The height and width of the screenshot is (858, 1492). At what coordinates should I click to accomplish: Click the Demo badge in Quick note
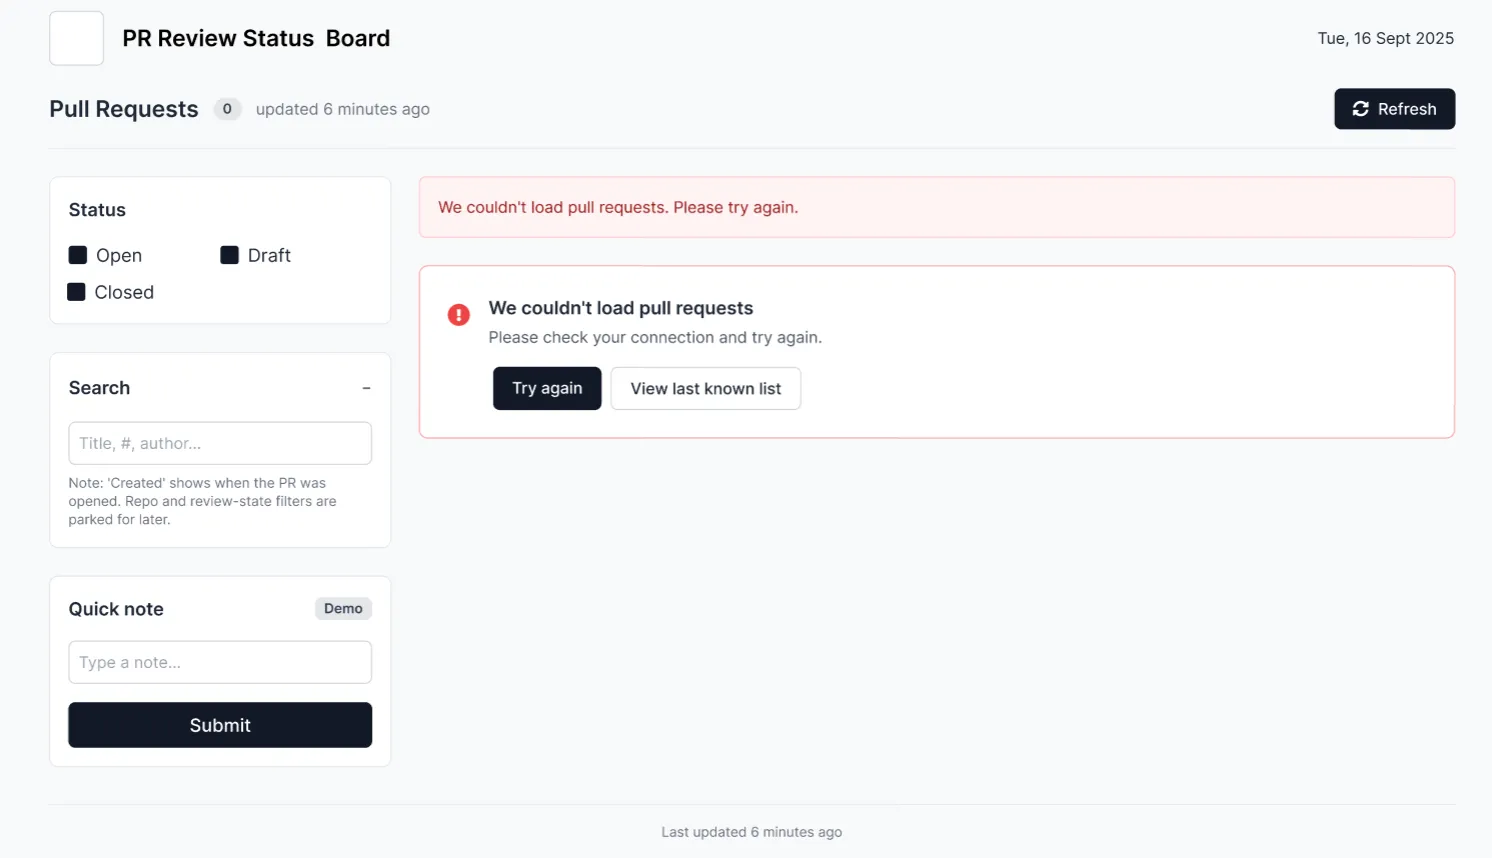click(343, 608)
